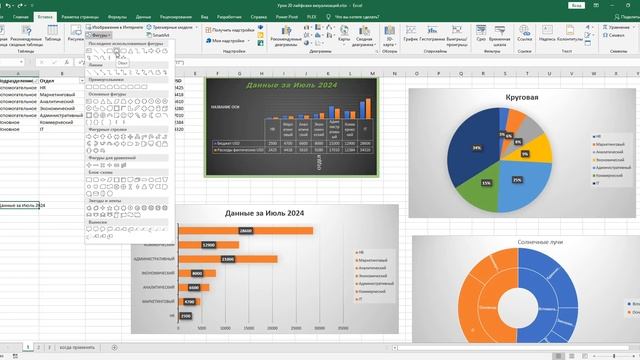Image resolution: width=640 pixels, height=360 pixels.
Task: Insert a SmartArt graphic
Action: pyautogui.click(x=158, y=35)
